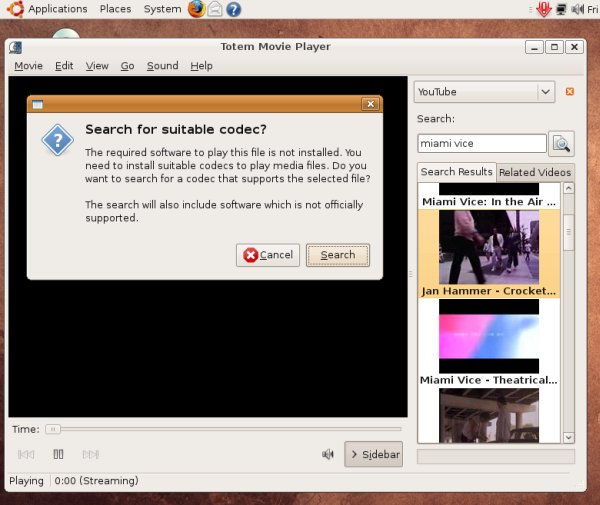Screen dimensions: 600x505
Task: Click the miami vice search field
Action: pos(482,143)
